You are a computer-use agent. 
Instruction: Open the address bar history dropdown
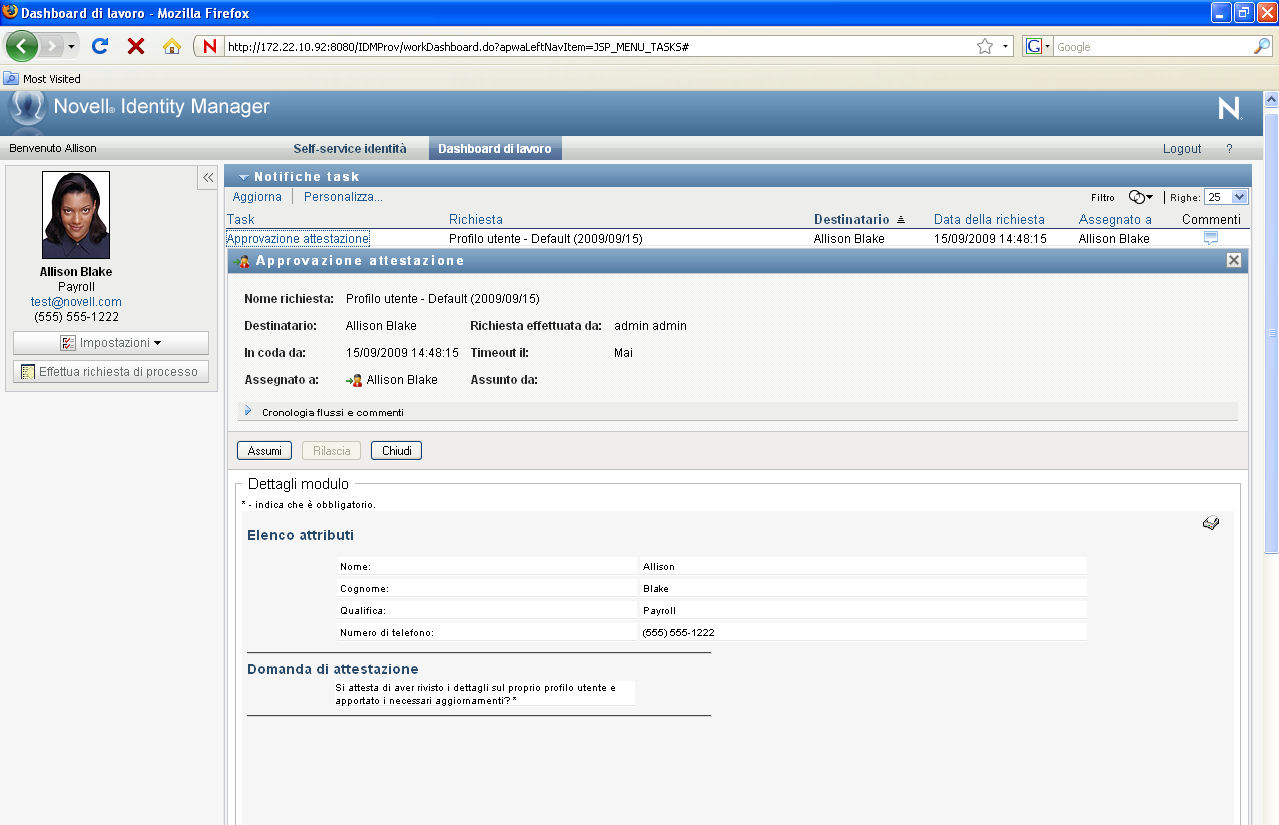(x=1005, y=46)
